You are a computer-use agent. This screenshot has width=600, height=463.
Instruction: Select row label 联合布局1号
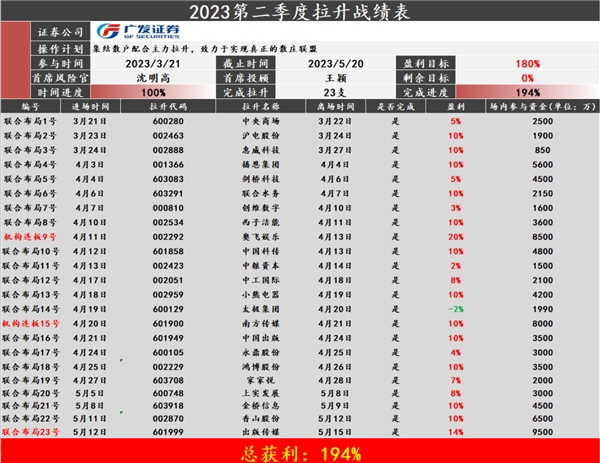pyautogui.click(x=30, y=121)
